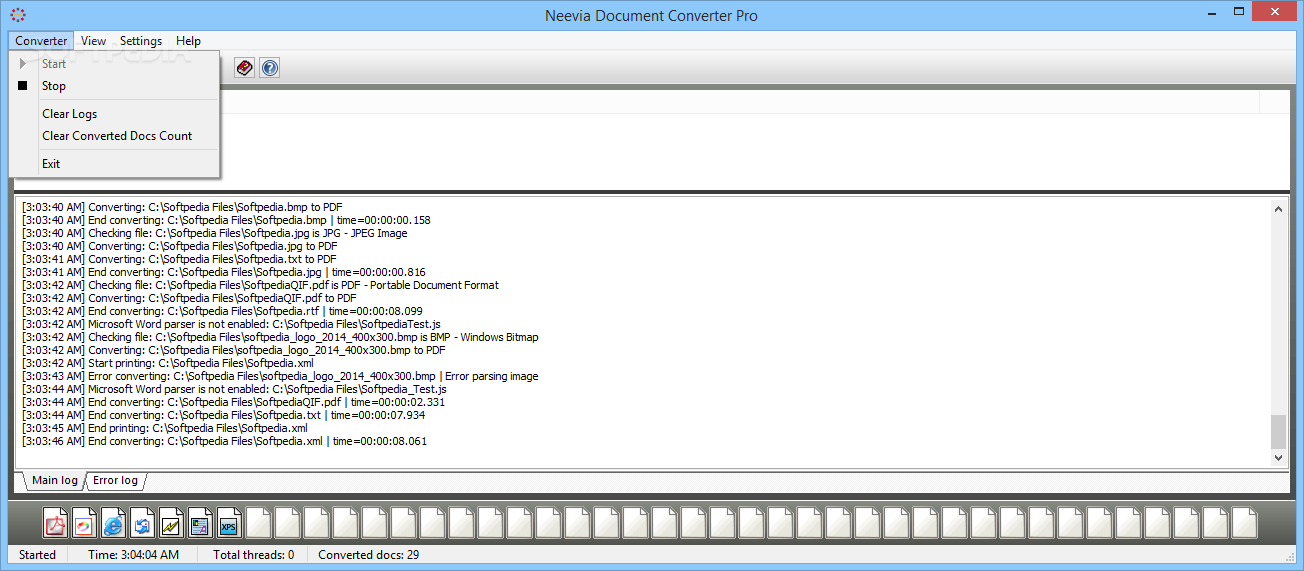Viewport: 1304px width, 571px height.
Task: Click log line ending 'time=00:00:00.816'
Action: tap(223, 272)
